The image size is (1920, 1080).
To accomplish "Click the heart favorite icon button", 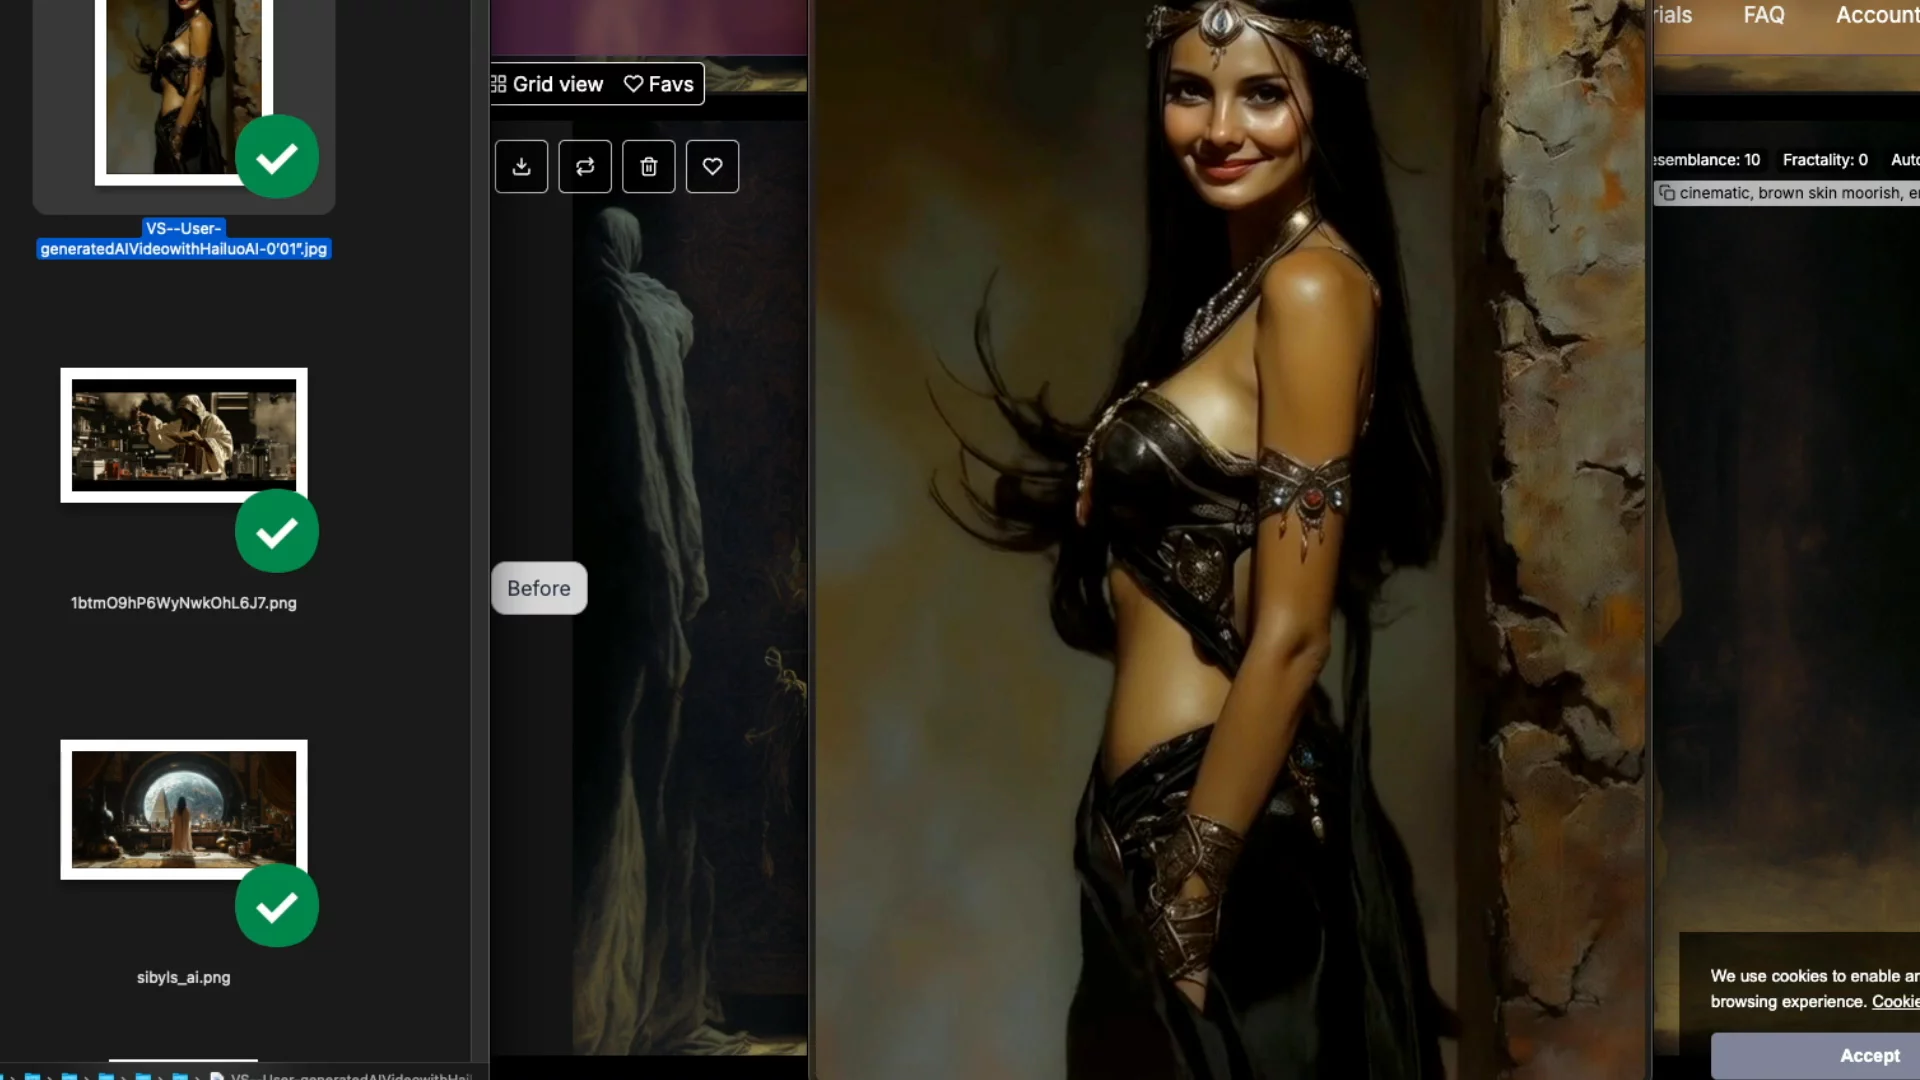I will [712, 166].
